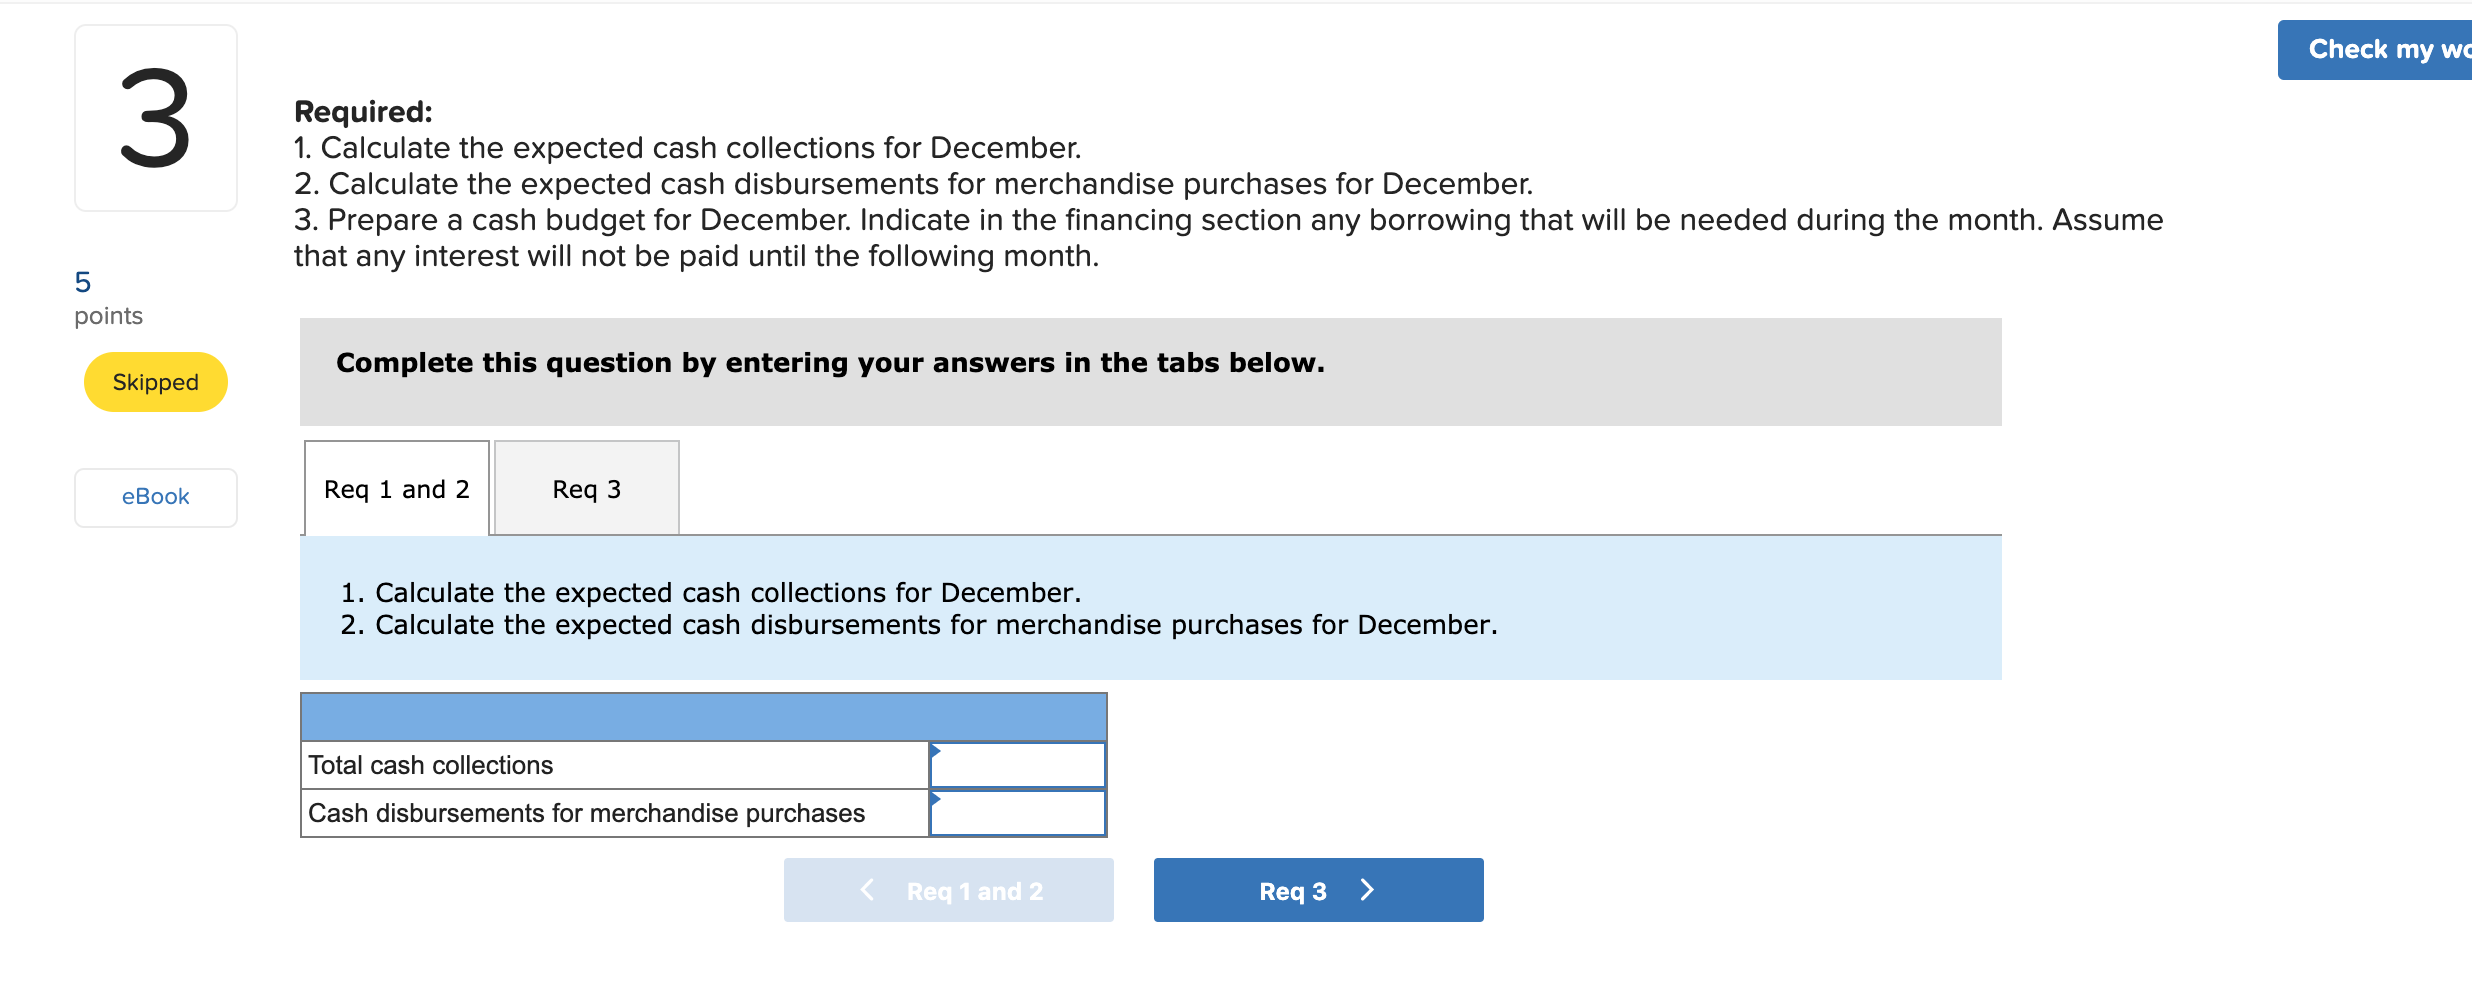This screenshot has height=1004, width=2472.
Task: Click the Total cash collections row label
Action: coord(429,764)
